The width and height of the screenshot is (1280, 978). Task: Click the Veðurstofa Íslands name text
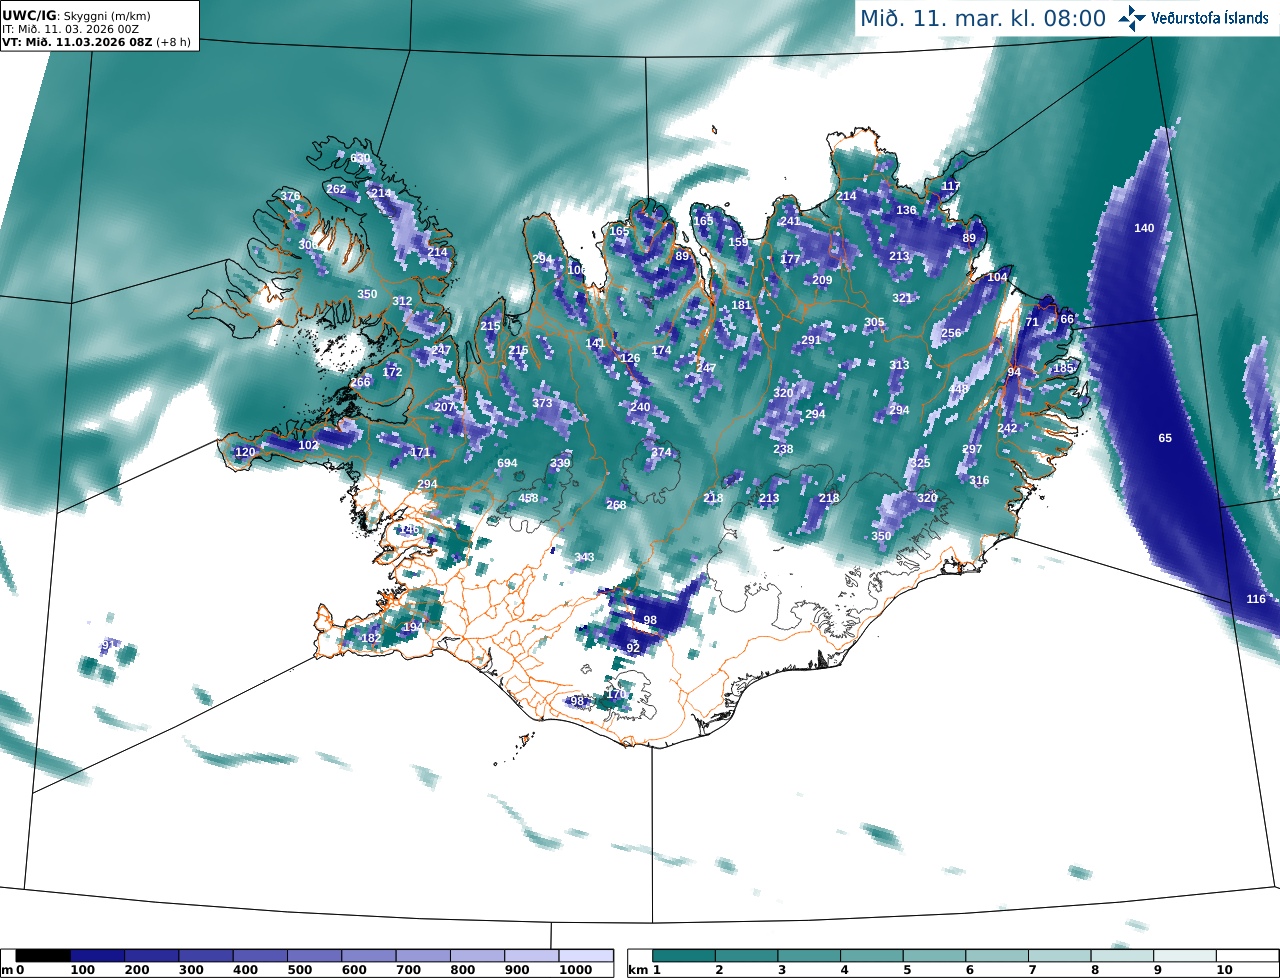tap(1210, 18)
